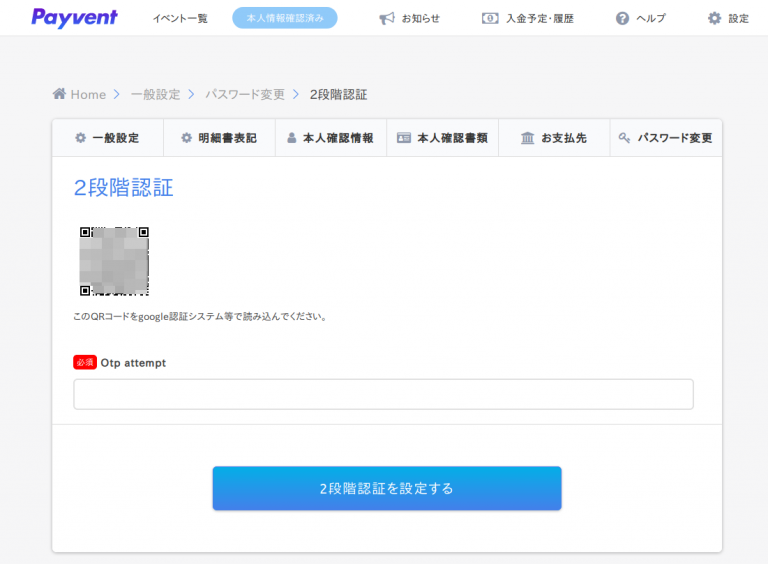Screen dimensions: 768x564
Task: Click the Otp attempt label
Action: pos(133,363)
